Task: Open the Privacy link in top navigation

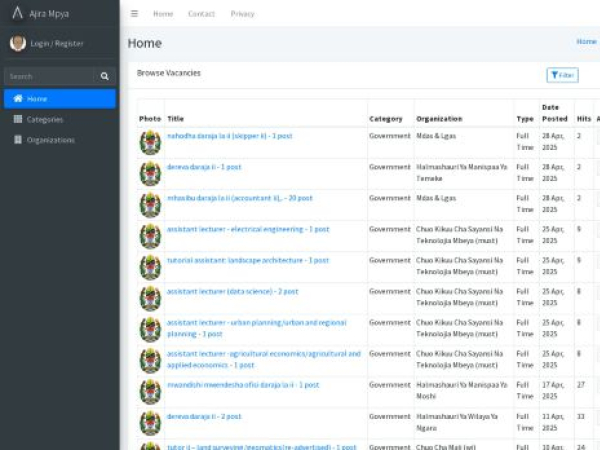Action: click(x=242, y=14)
